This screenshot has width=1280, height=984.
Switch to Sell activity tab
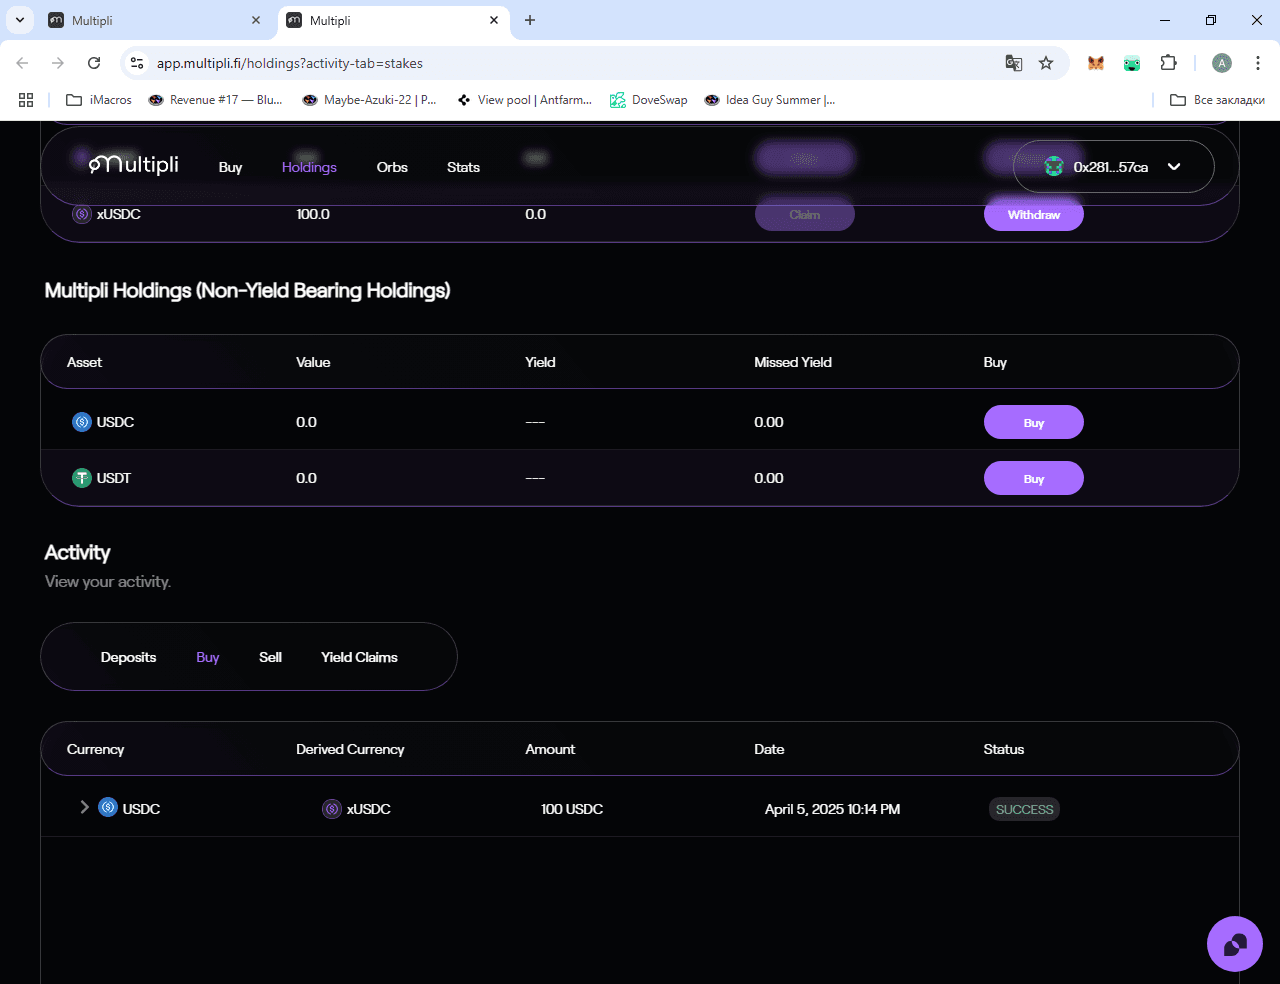[x=270, y=657]
